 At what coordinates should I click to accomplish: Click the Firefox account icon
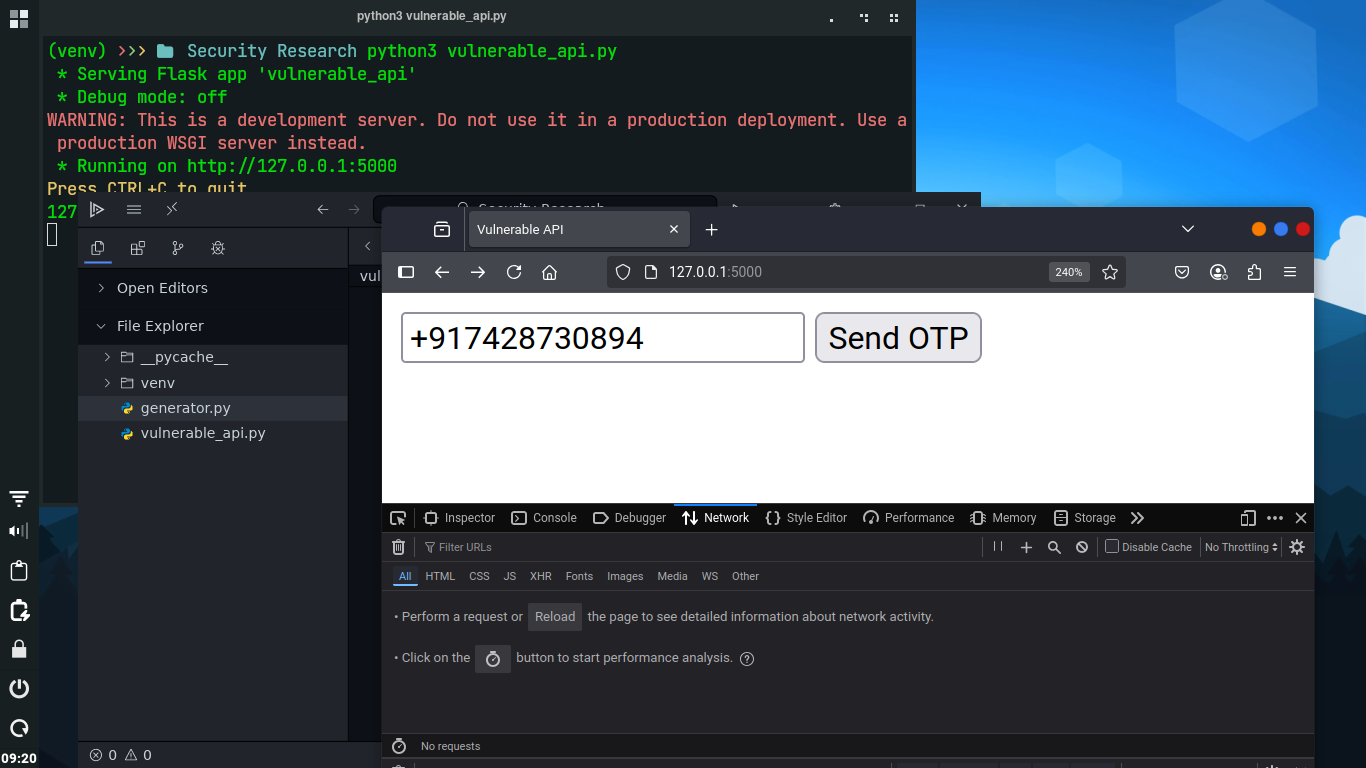(x=1218, y=271)
